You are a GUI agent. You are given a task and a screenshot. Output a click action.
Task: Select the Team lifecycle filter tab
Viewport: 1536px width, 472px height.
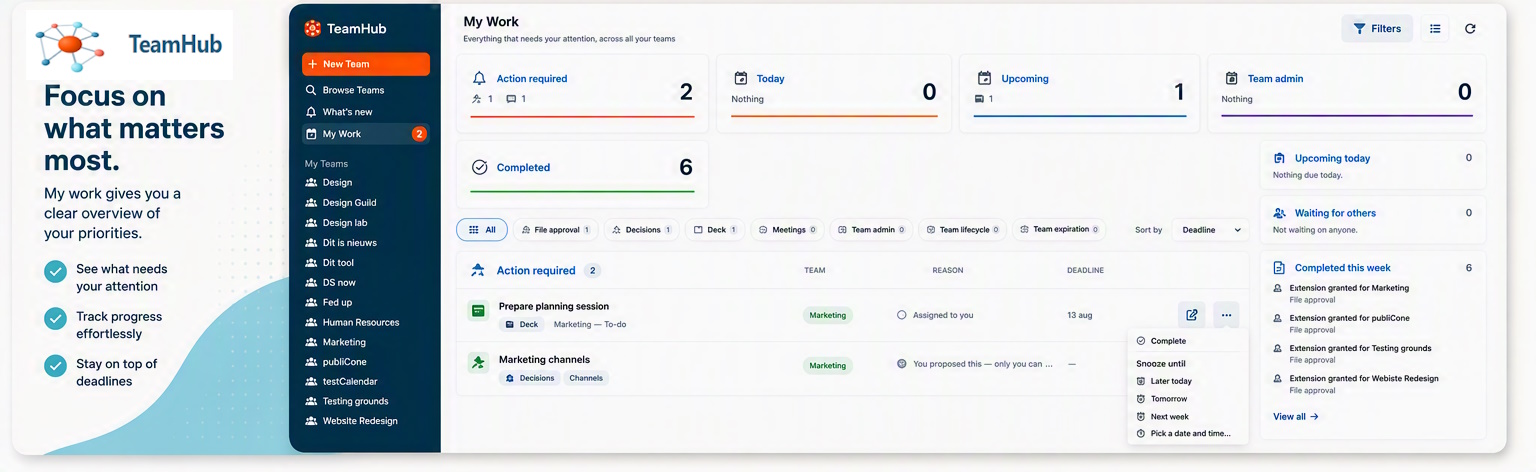point(963,230)
